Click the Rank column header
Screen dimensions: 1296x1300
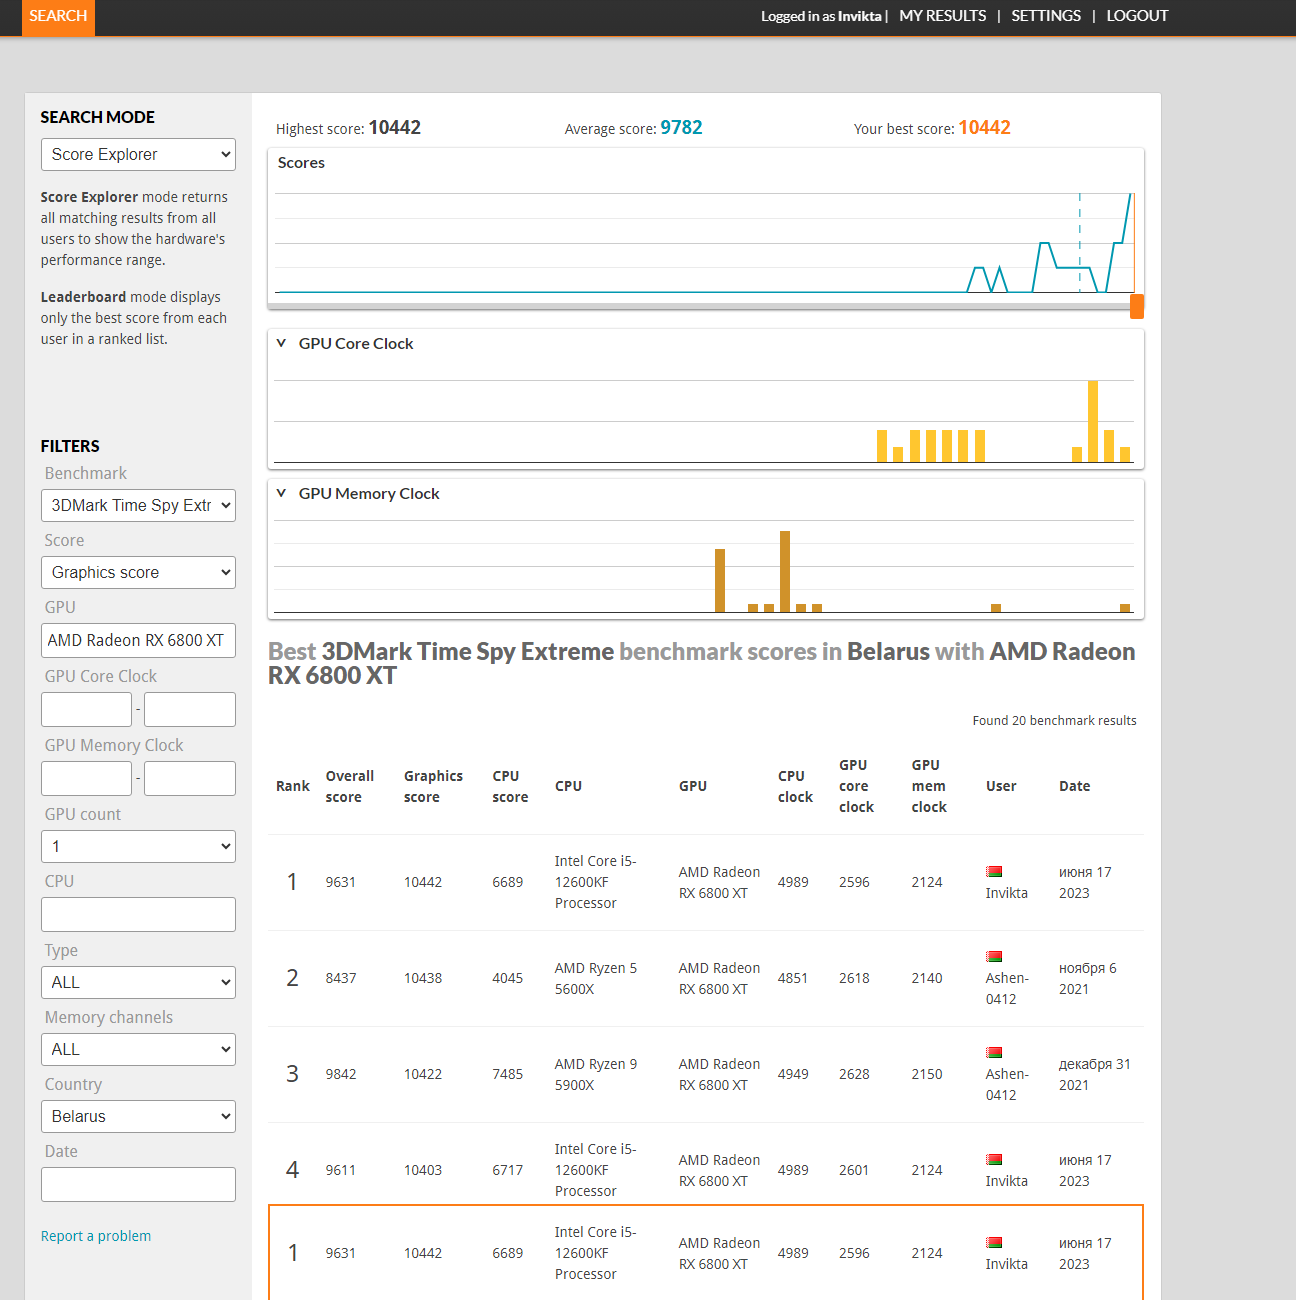click(x=293, y=786)
